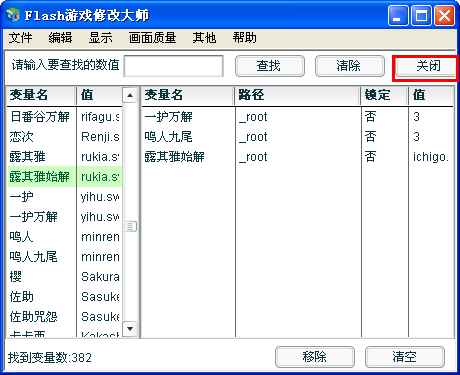Click right table 值 column header

[x=431, y=96]
